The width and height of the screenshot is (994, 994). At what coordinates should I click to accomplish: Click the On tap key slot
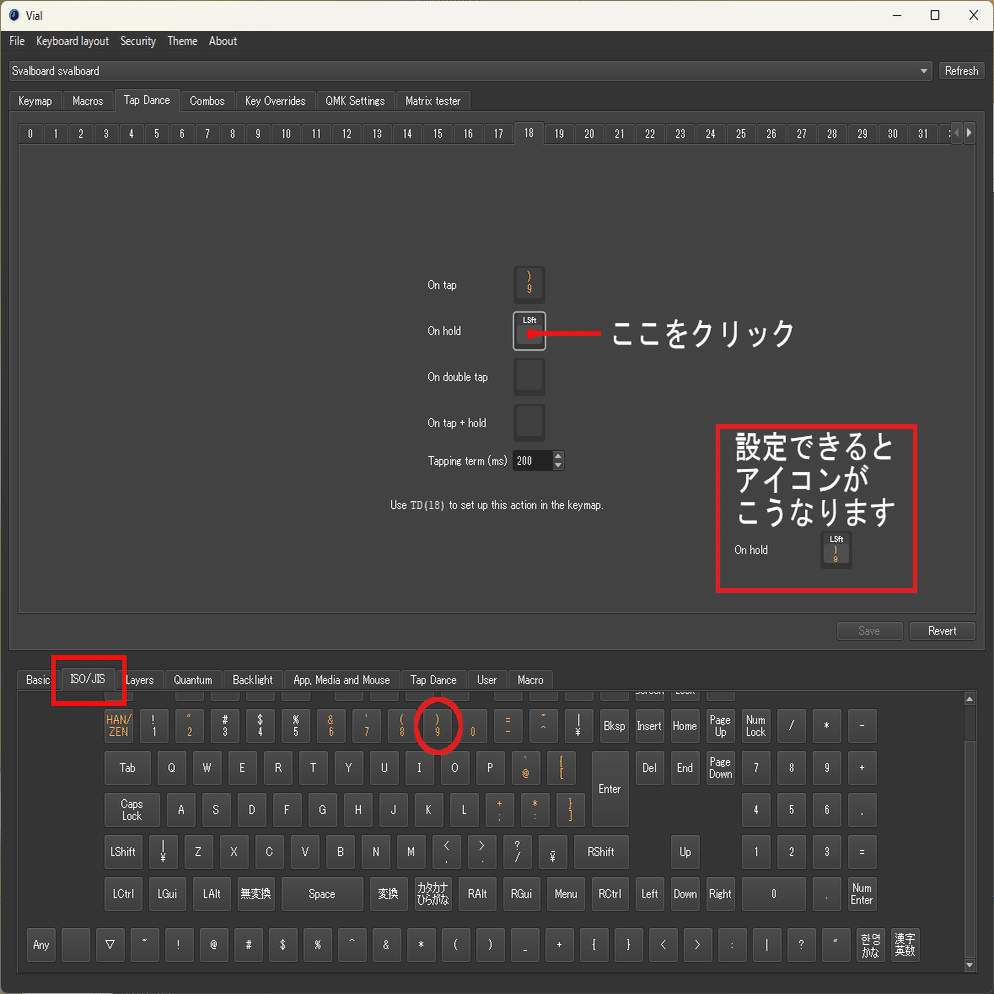coord(529,285)
